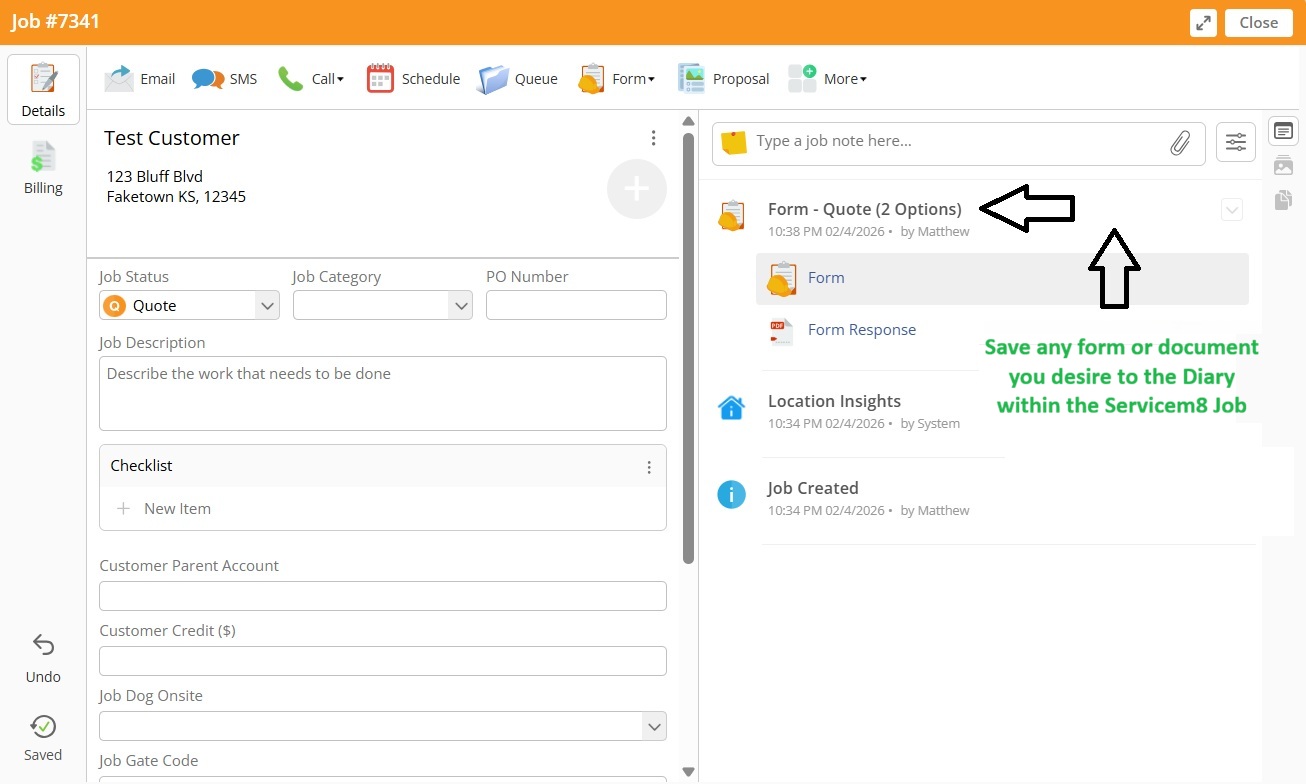1306x784 pixels.
Task: Click the Job Created info icon
Action: [732, 494]
